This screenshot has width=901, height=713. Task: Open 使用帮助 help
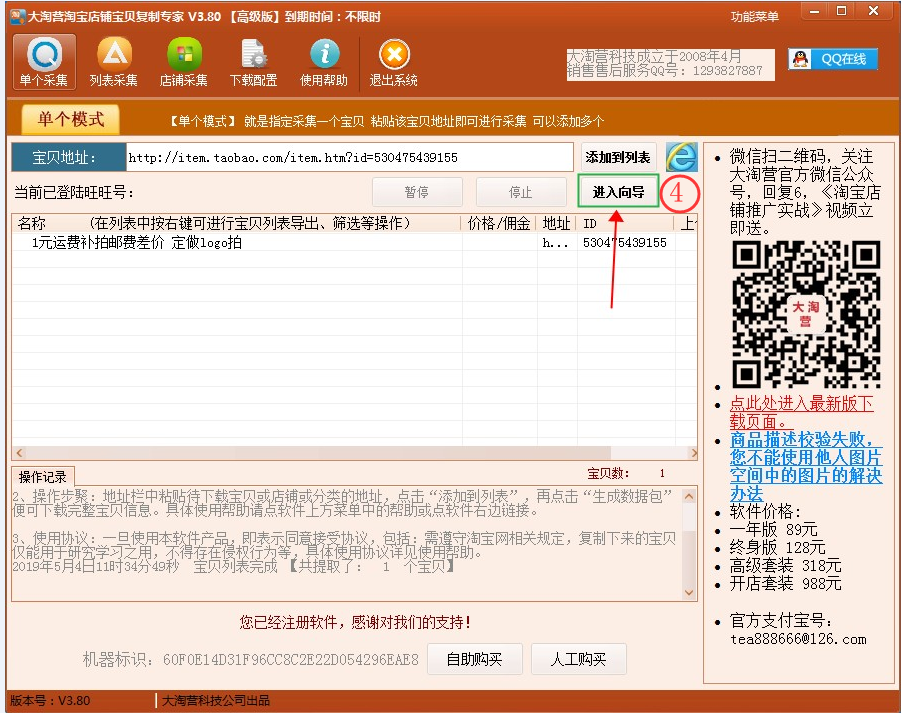pos(324,62)
